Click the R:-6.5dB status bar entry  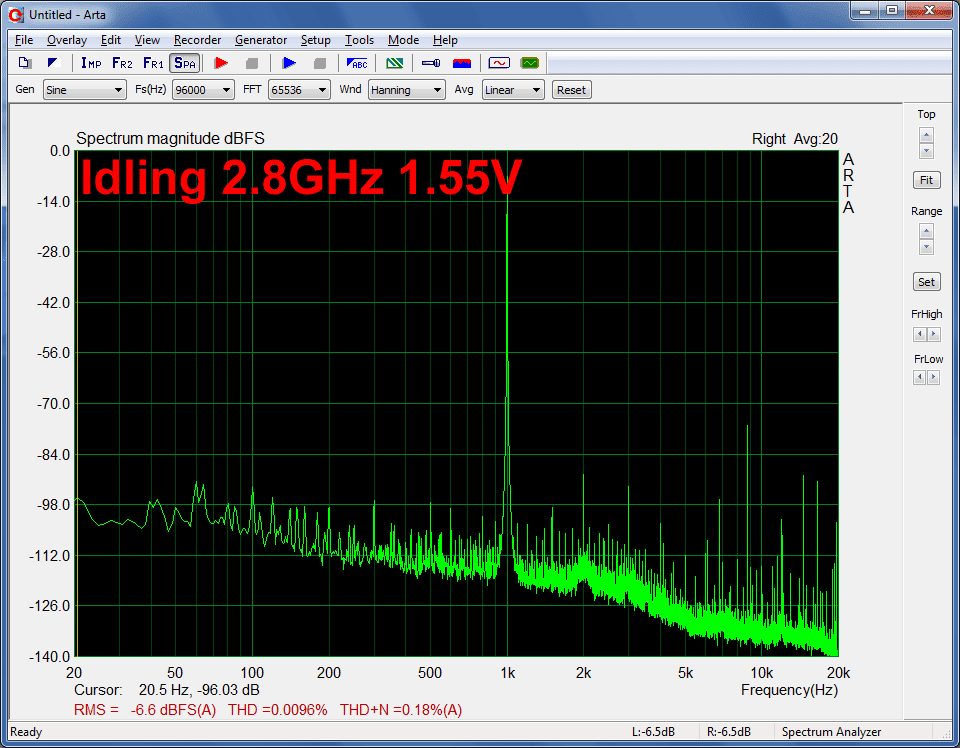[729, 732]
